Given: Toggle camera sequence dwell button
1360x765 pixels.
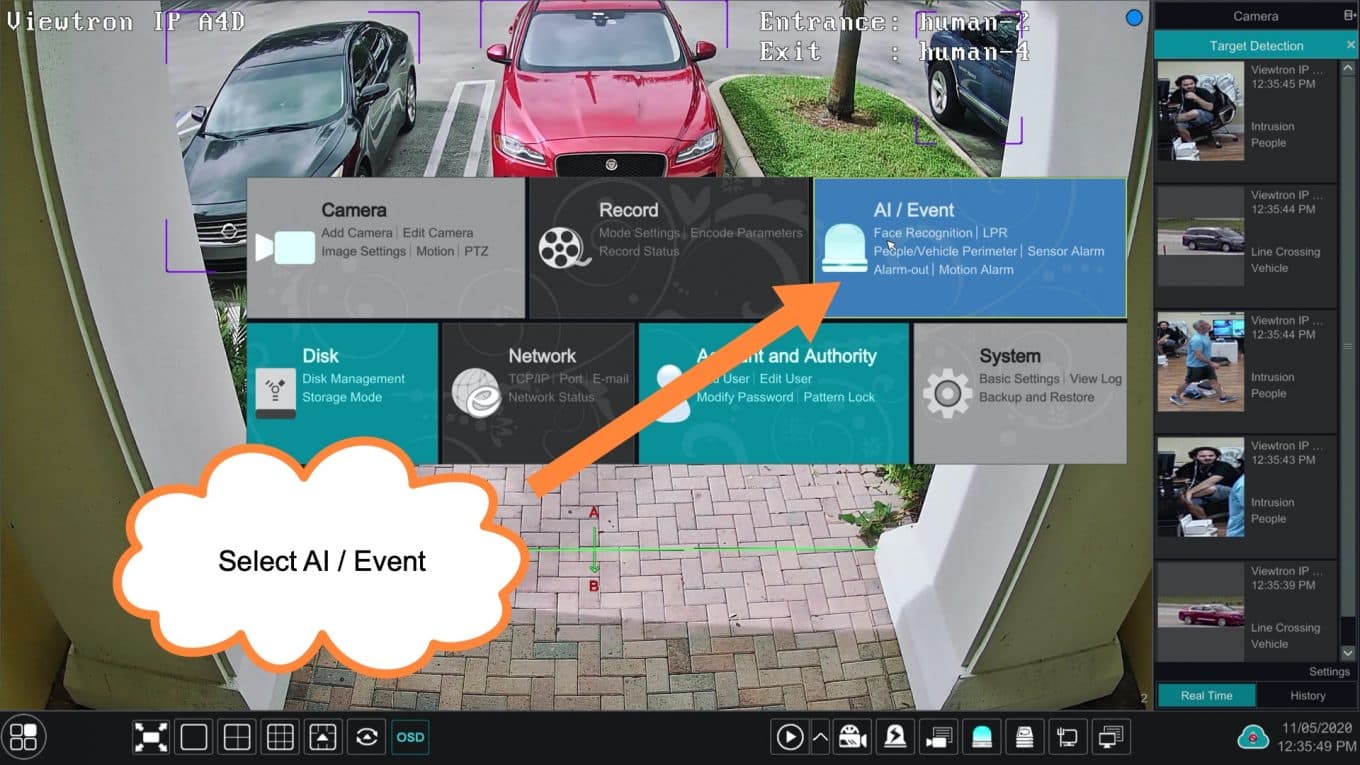Looking at the screenshot, I should (x=367, y=737).
